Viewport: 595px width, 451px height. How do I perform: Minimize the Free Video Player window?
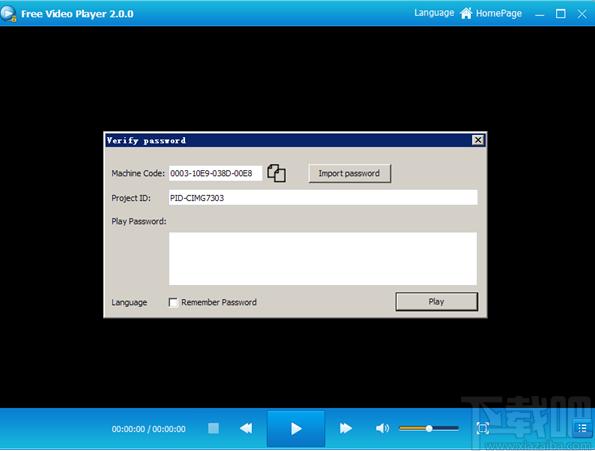pos(540,14)
